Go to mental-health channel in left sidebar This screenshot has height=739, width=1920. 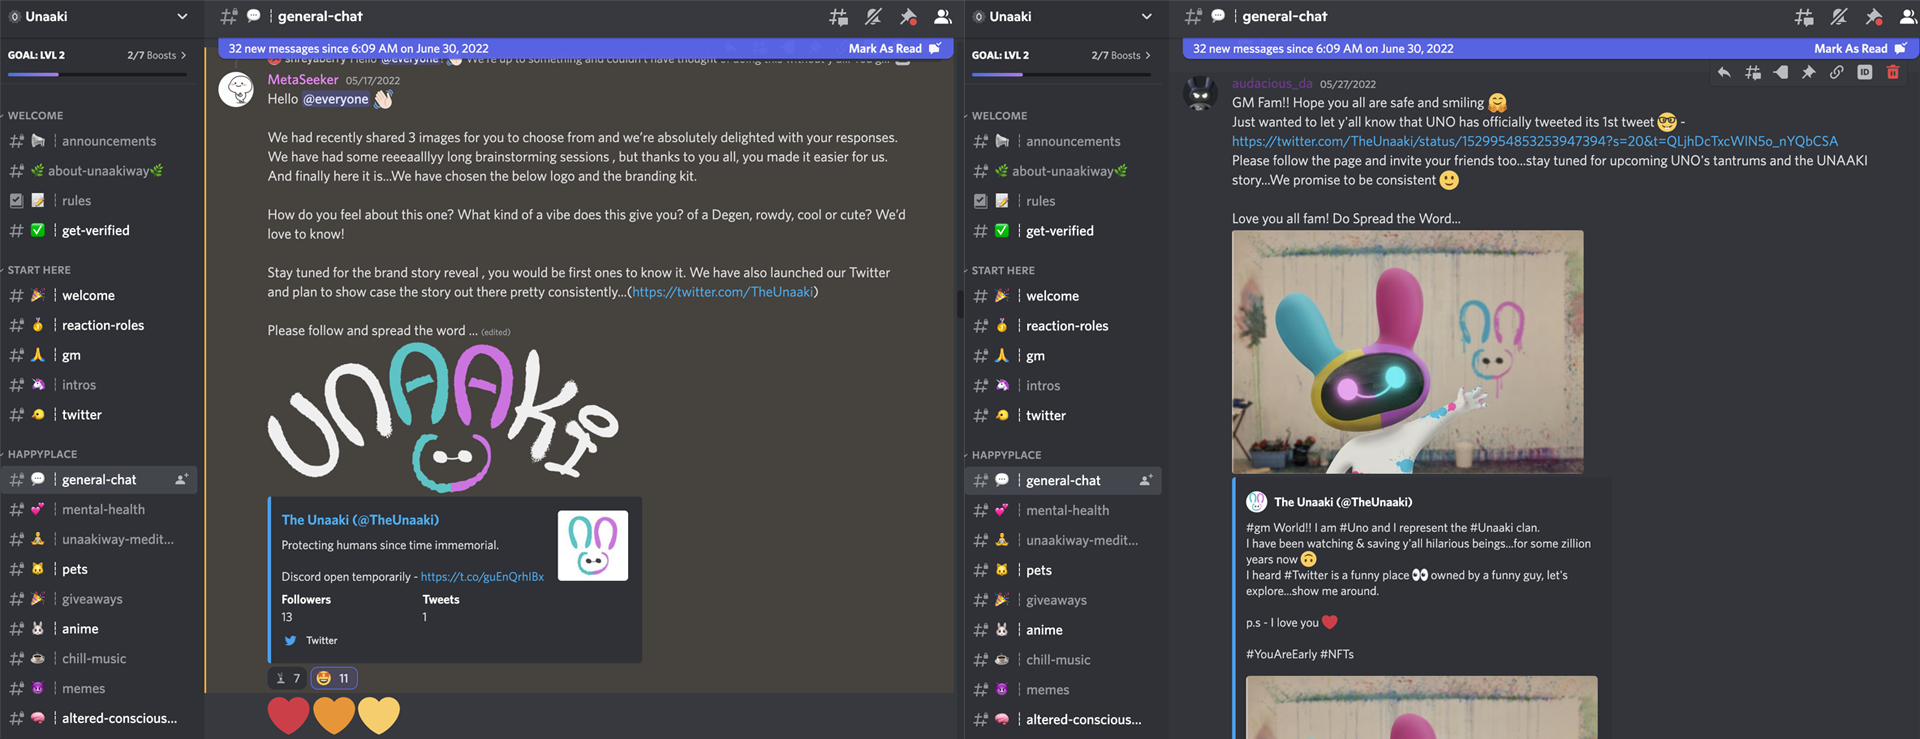click(100, 509)
